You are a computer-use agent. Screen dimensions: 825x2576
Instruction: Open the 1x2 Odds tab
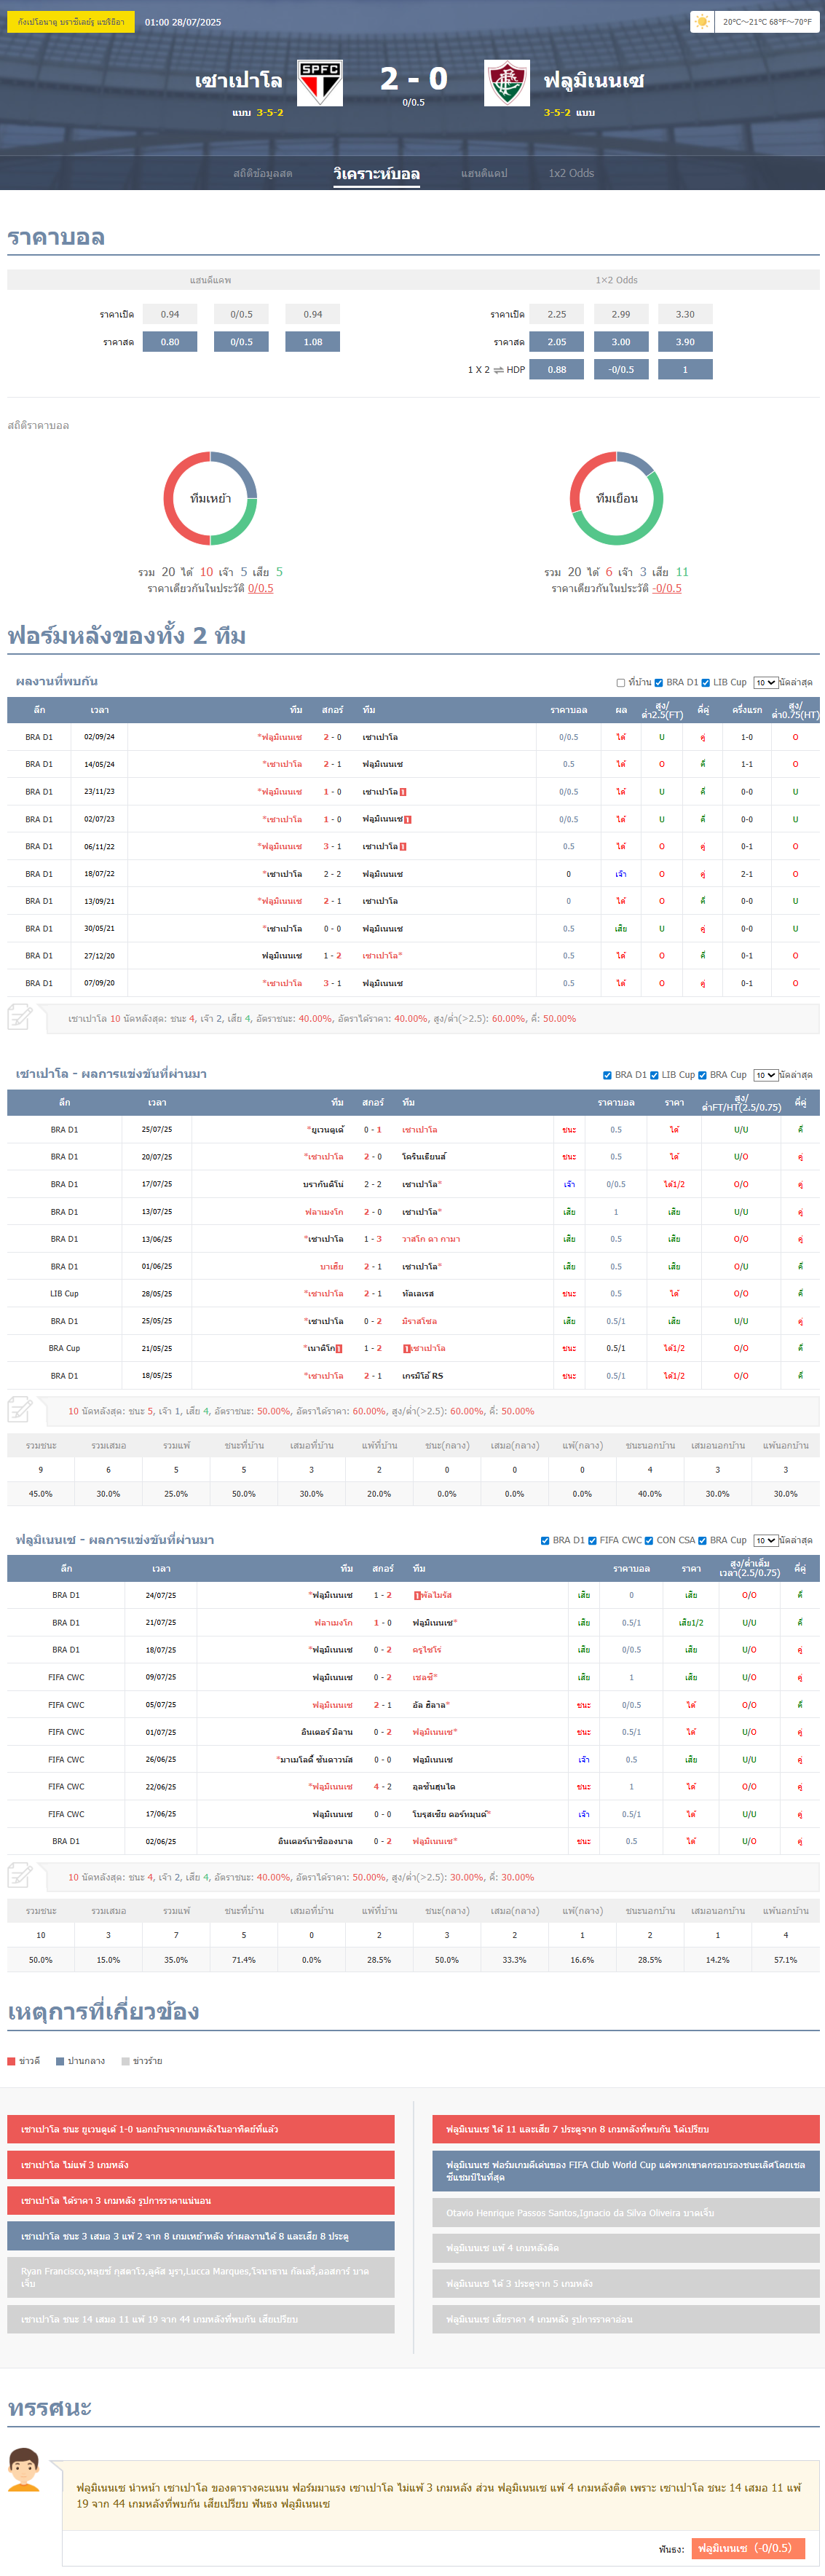coord(571,173)
